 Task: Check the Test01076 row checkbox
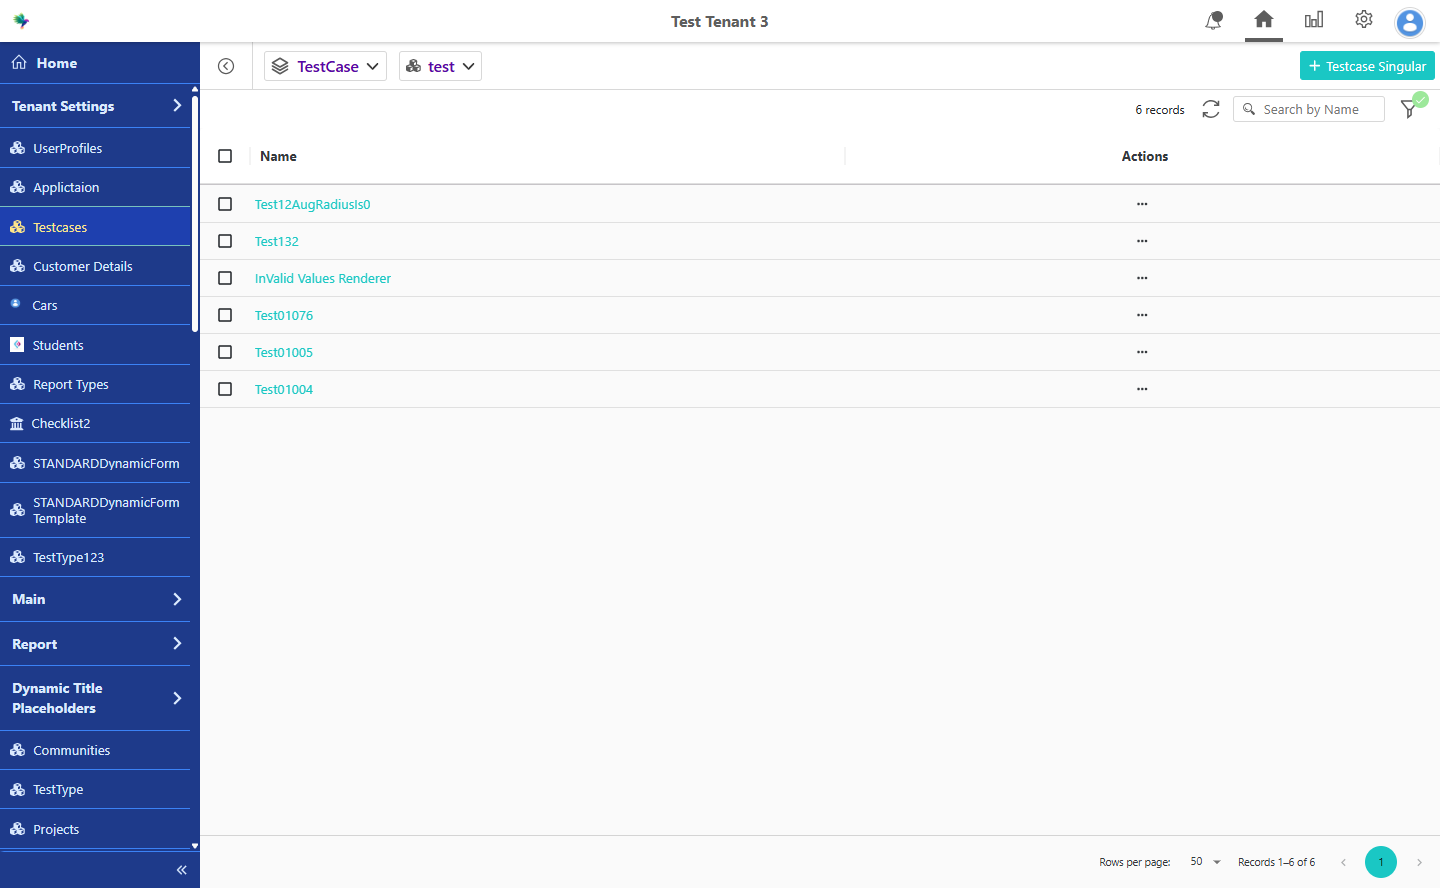pos(225,315)
